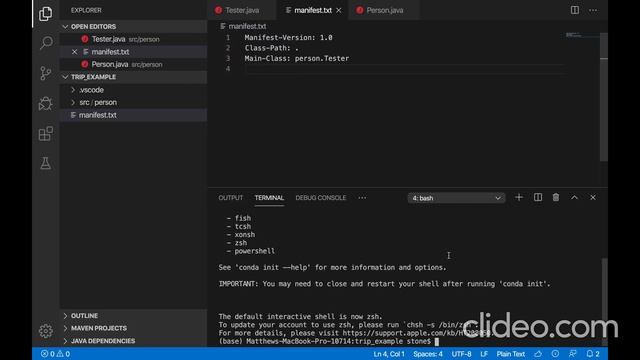Image resolution: width=640 pixels, height=360 pixels.
Task: Place cursor on line 'Class-Path: .'
Action: click(271, 48)
